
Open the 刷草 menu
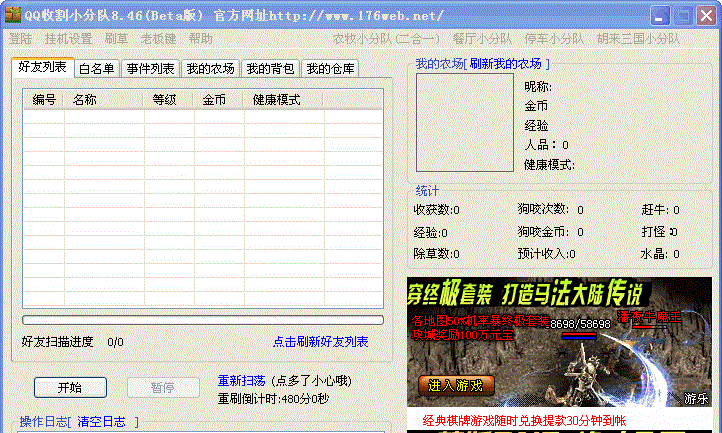click(x=116, y=39)
